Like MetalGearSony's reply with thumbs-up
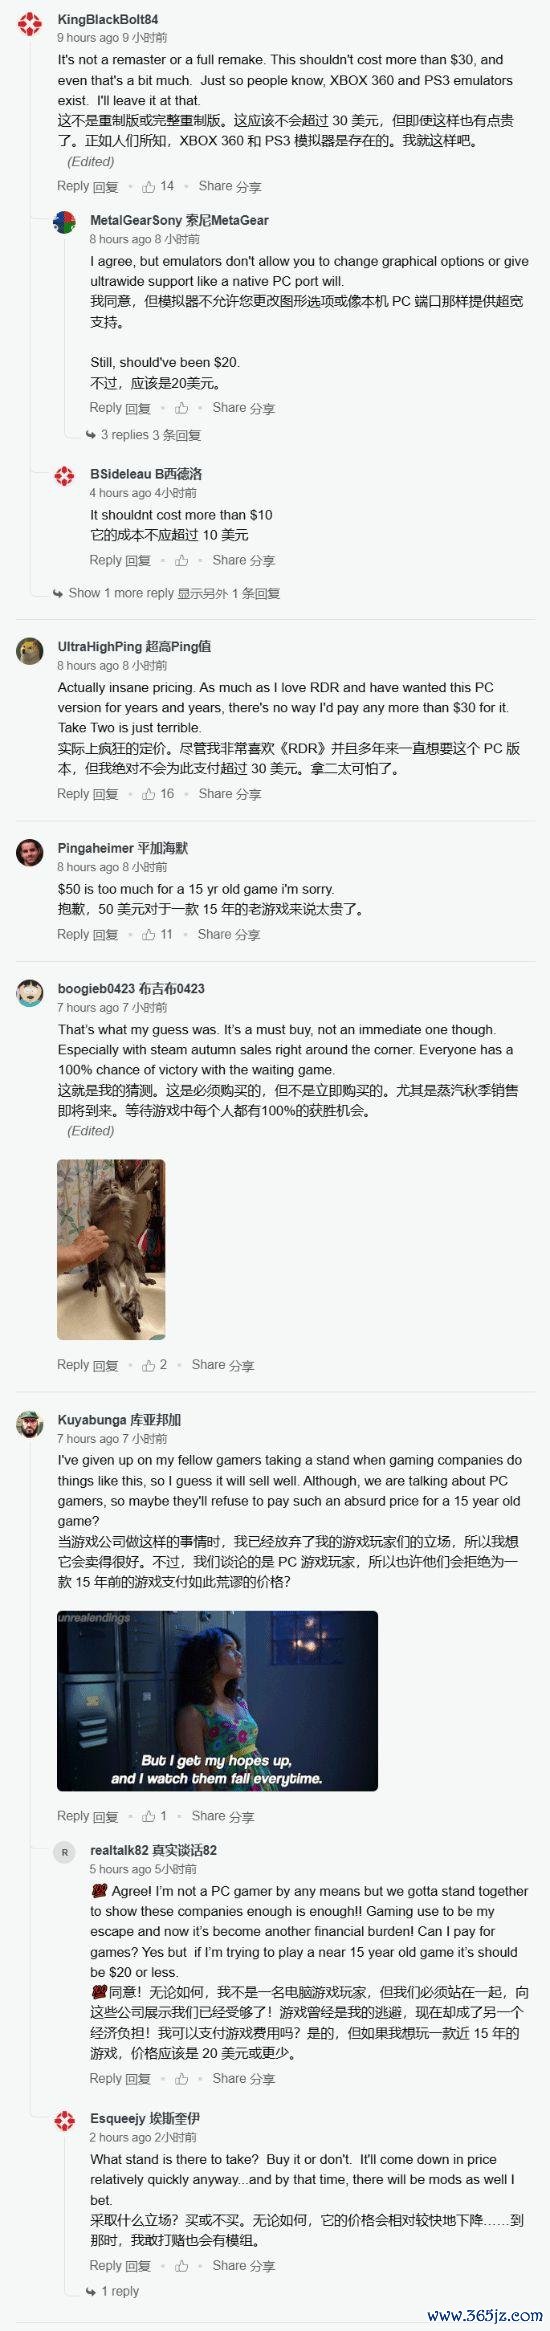The height and width of the screenshot is (2331, 550). [182, 408]
